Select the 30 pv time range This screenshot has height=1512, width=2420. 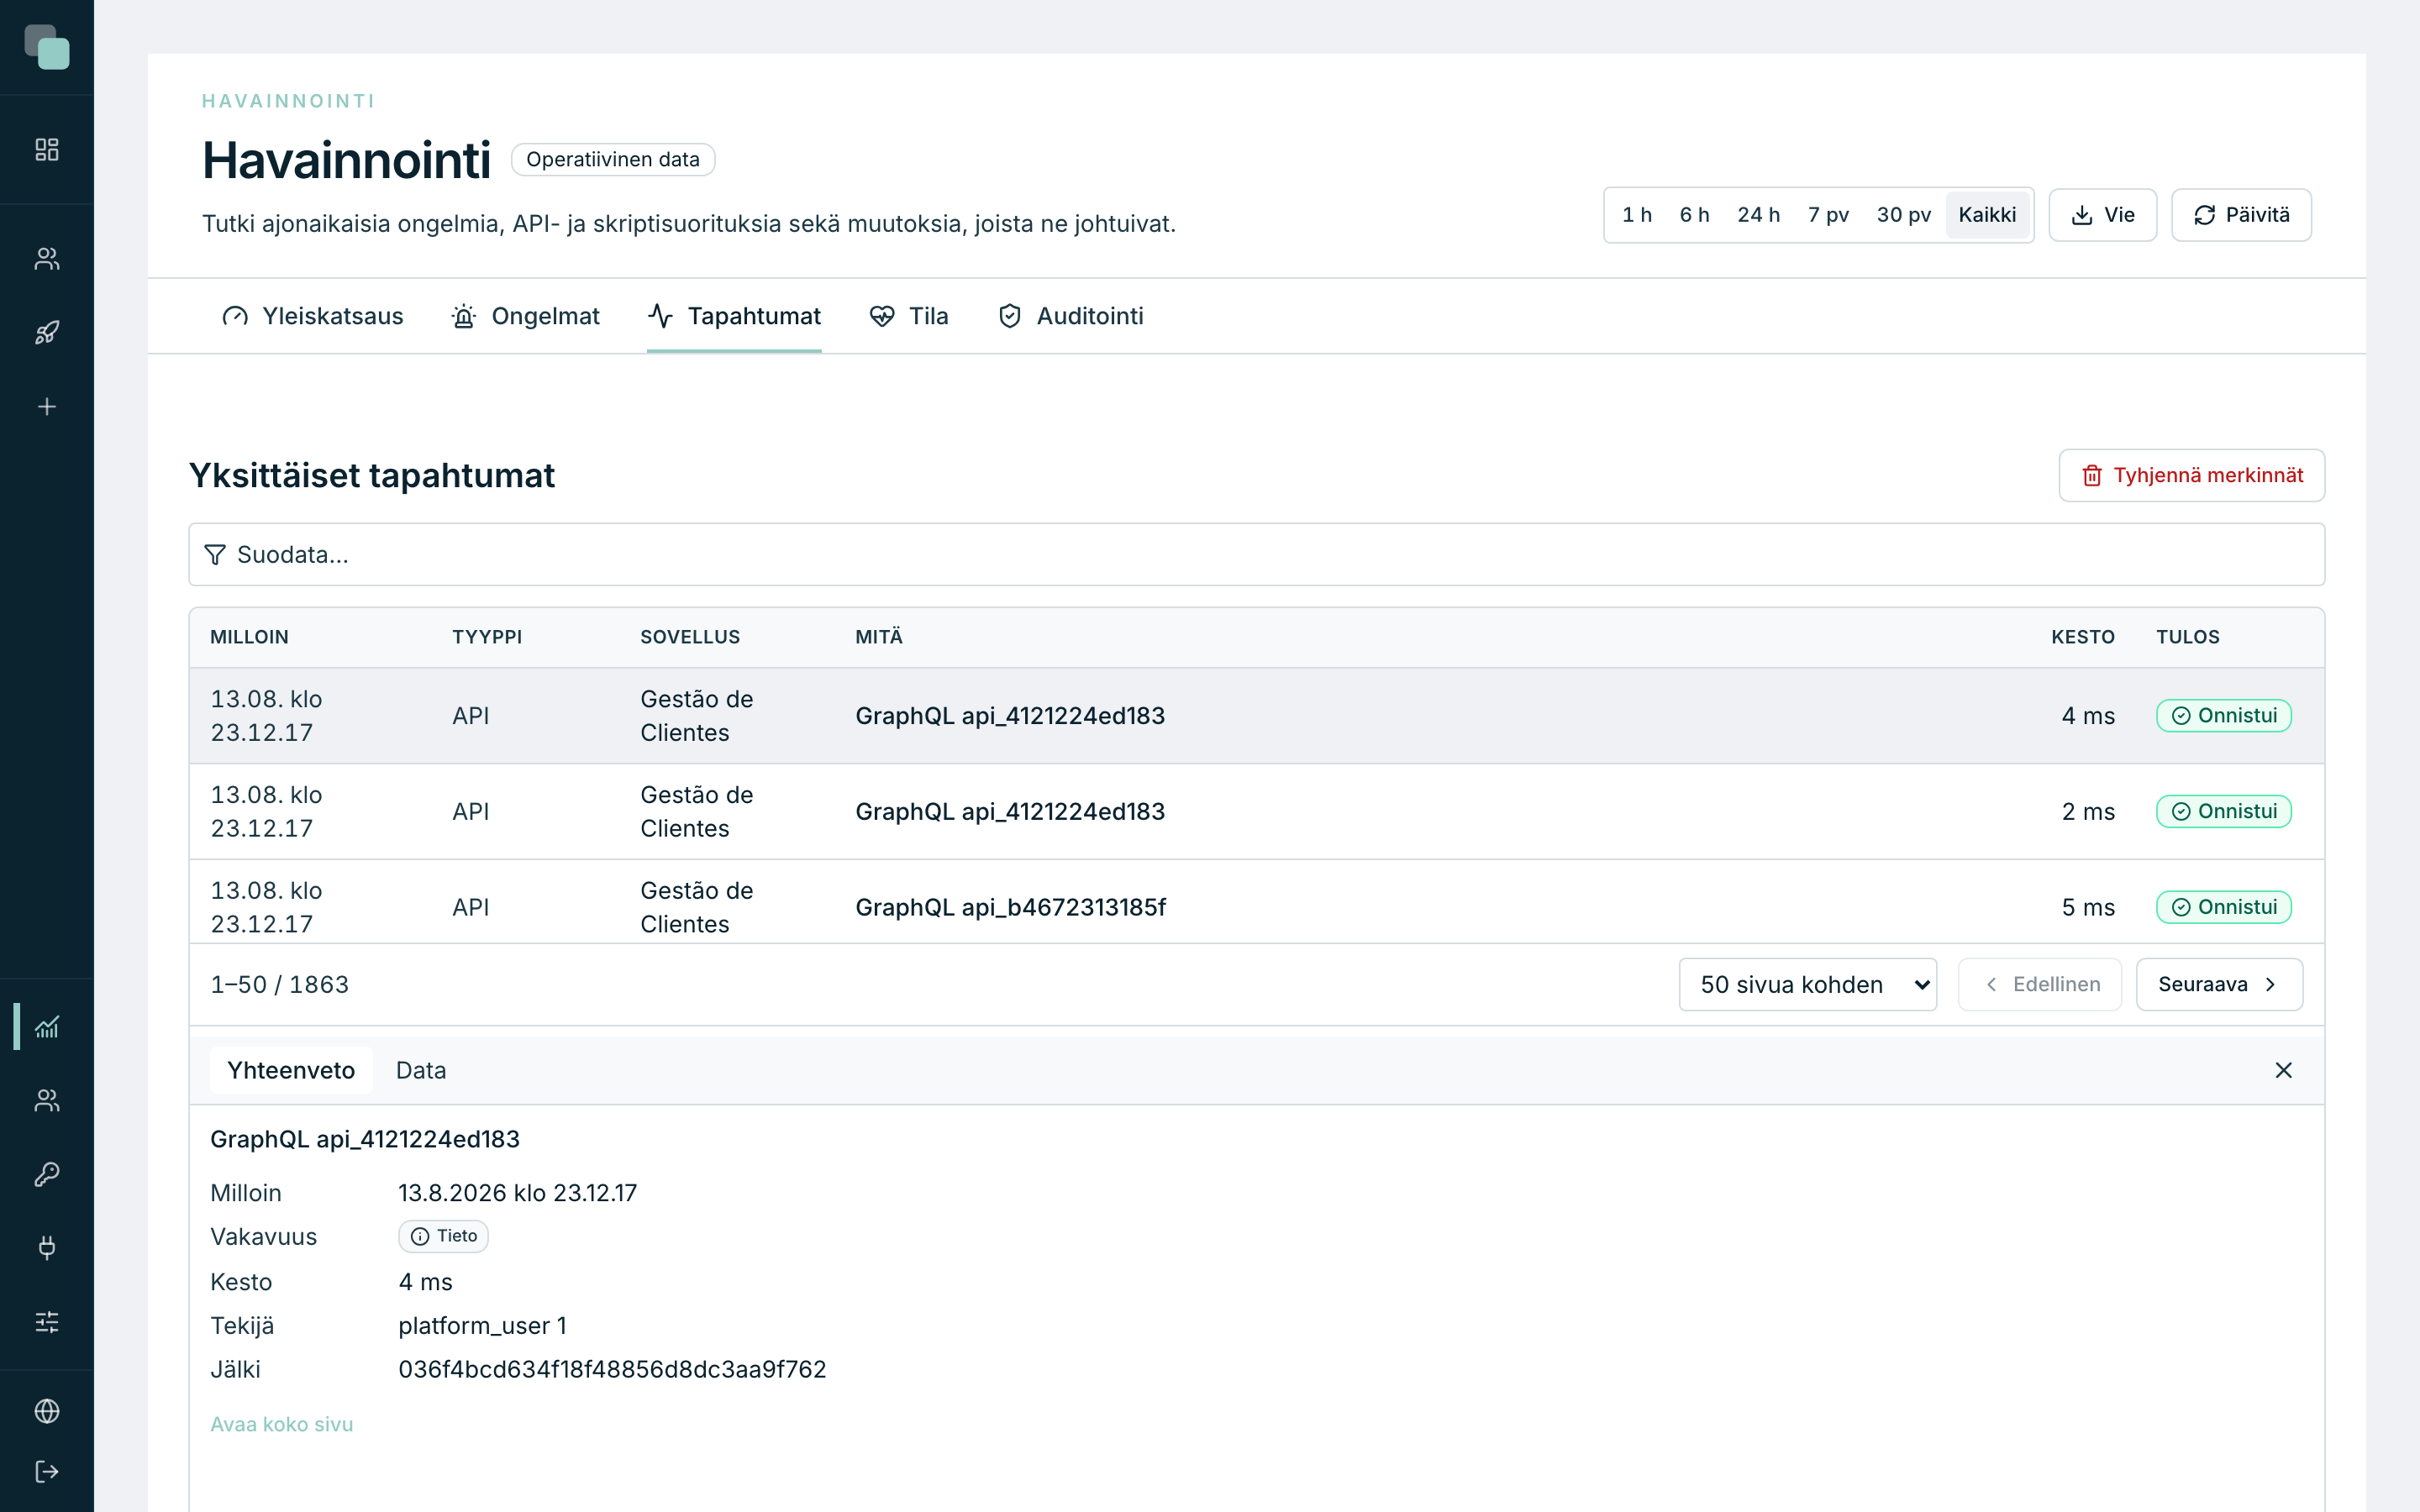click(x=1904, y=215)
